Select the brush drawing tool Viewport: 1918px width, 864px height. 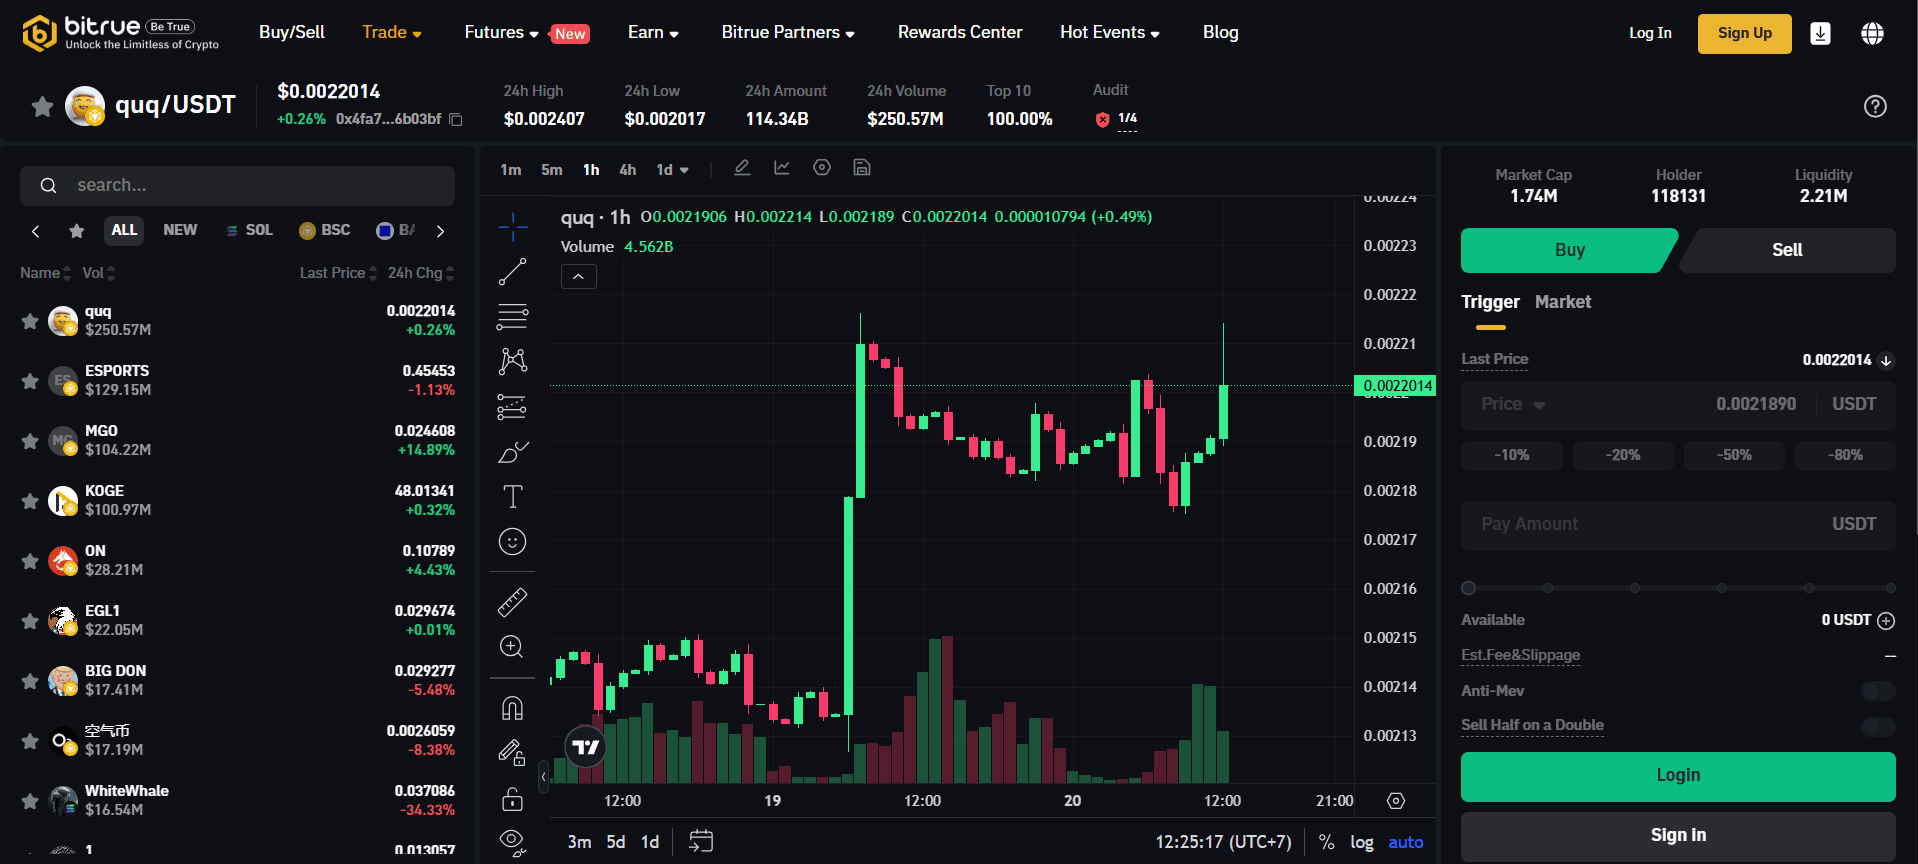point(512,452)
